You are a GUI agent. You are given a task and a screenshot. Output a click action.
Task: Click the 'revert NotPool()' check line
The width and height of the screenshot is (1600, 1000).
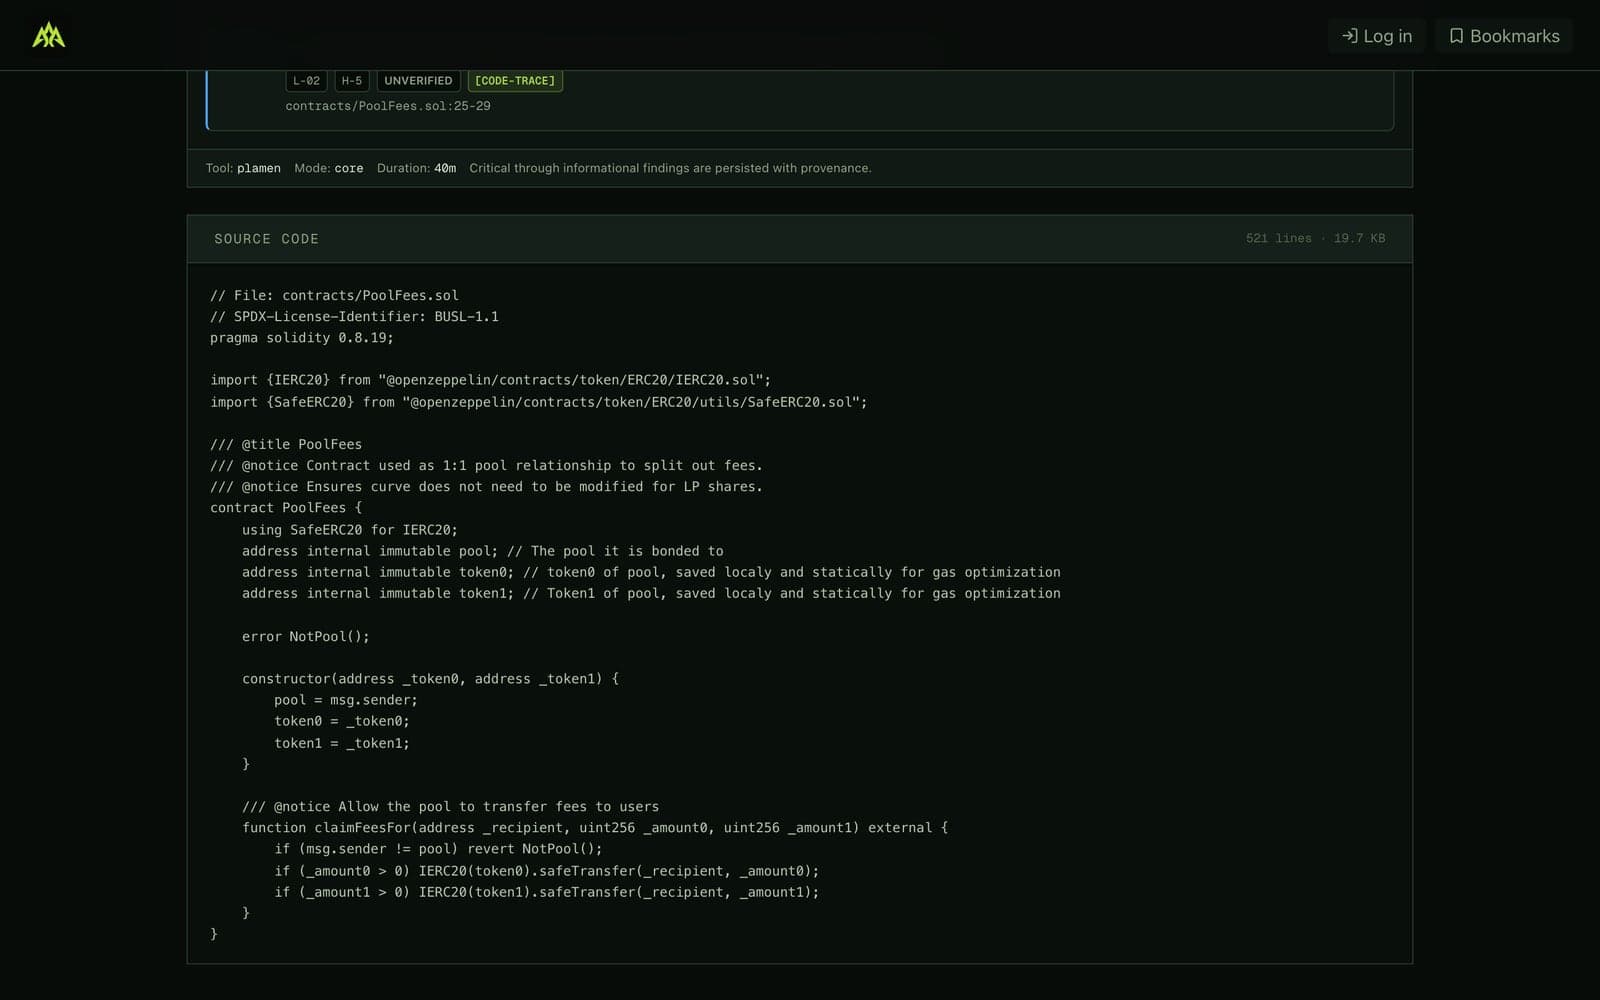point(438,849)
